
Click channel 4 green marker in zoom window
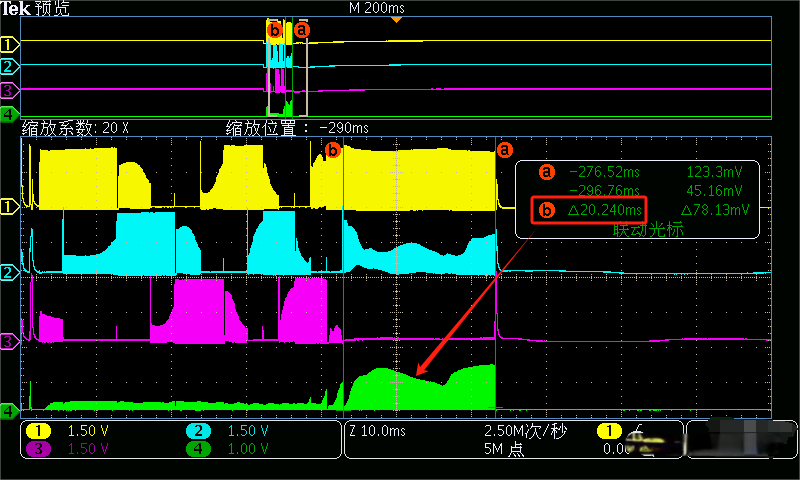[9, 411]
